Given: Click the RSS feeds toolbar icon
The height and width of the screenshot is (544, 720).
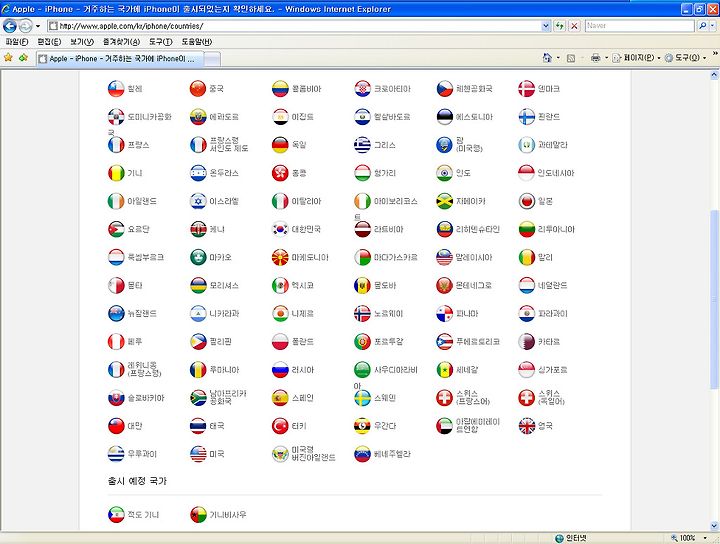Looking at the screenshot, I should coord(570,58).
